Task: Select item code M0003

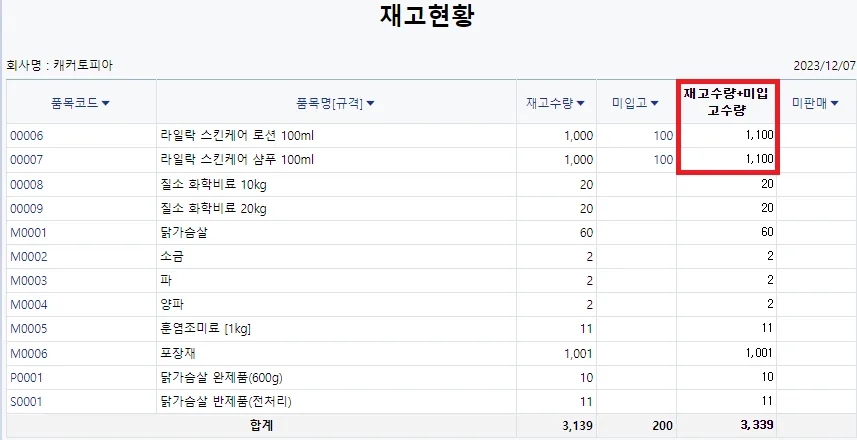Action: coord(28,281)
